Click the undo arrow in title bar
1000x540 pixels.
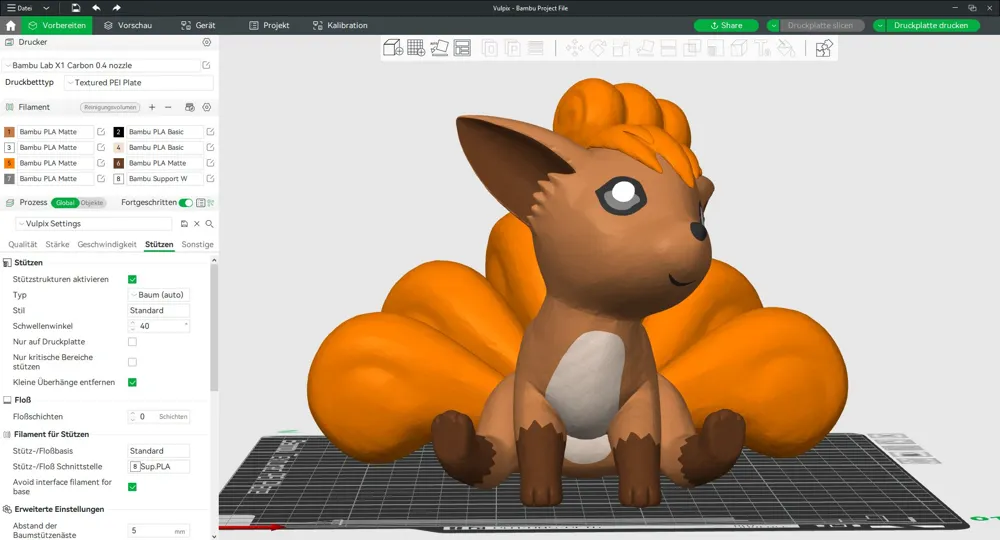(96, 8)
